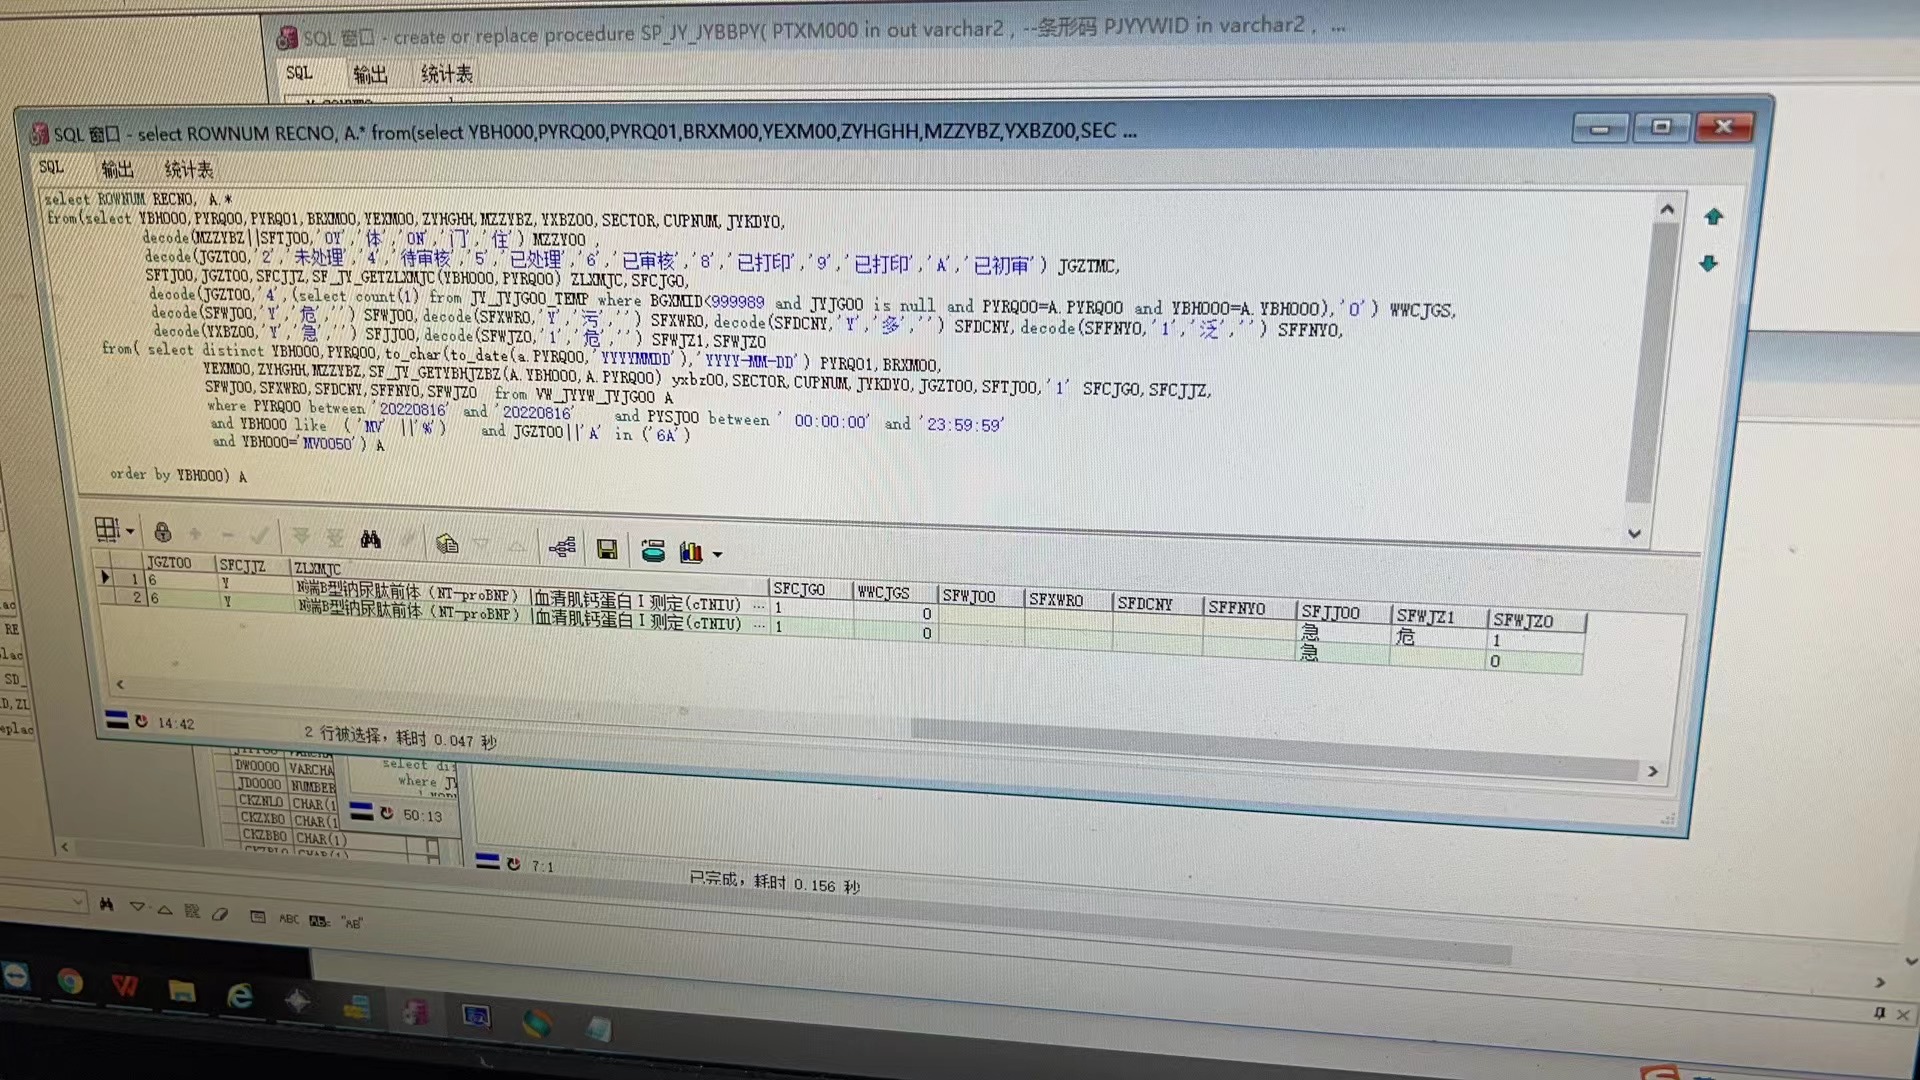Toggle the padlock edit-data icon
Viewport: 1920px width, 1080px height.
(162, 533)
